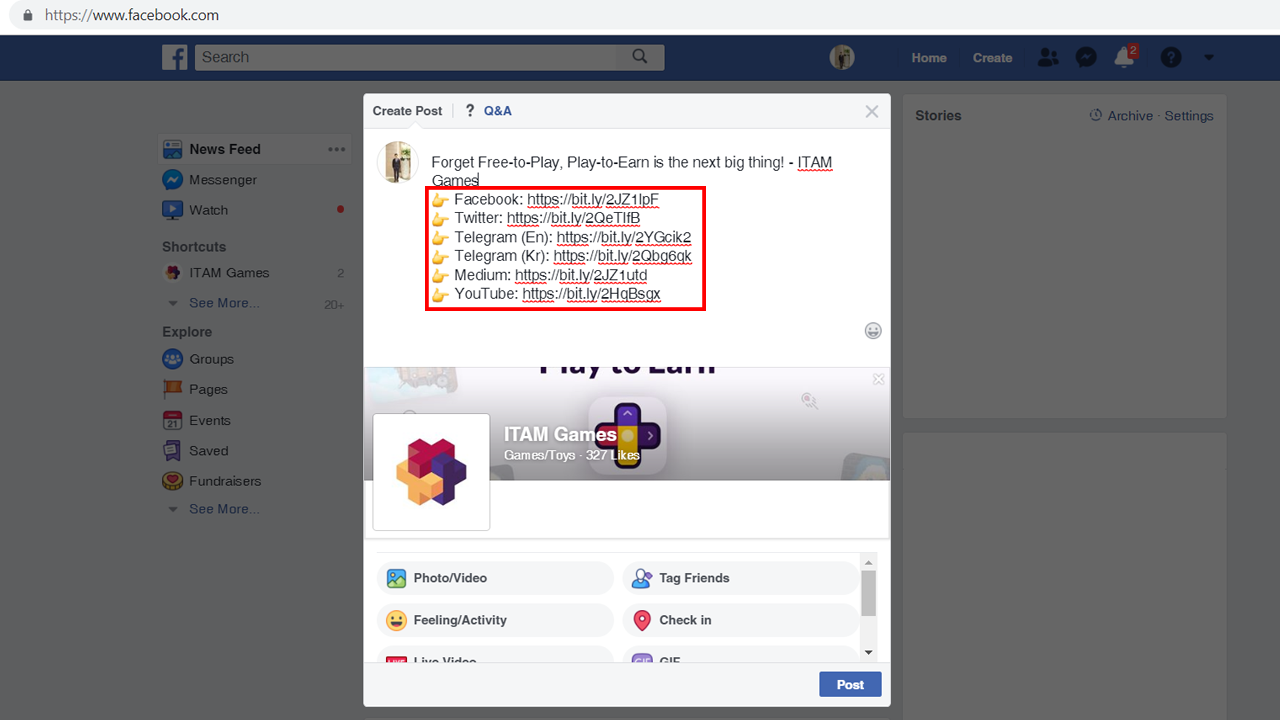Open Events in Explore
This screenshot has height=720, width=1280.
point(210,420)
